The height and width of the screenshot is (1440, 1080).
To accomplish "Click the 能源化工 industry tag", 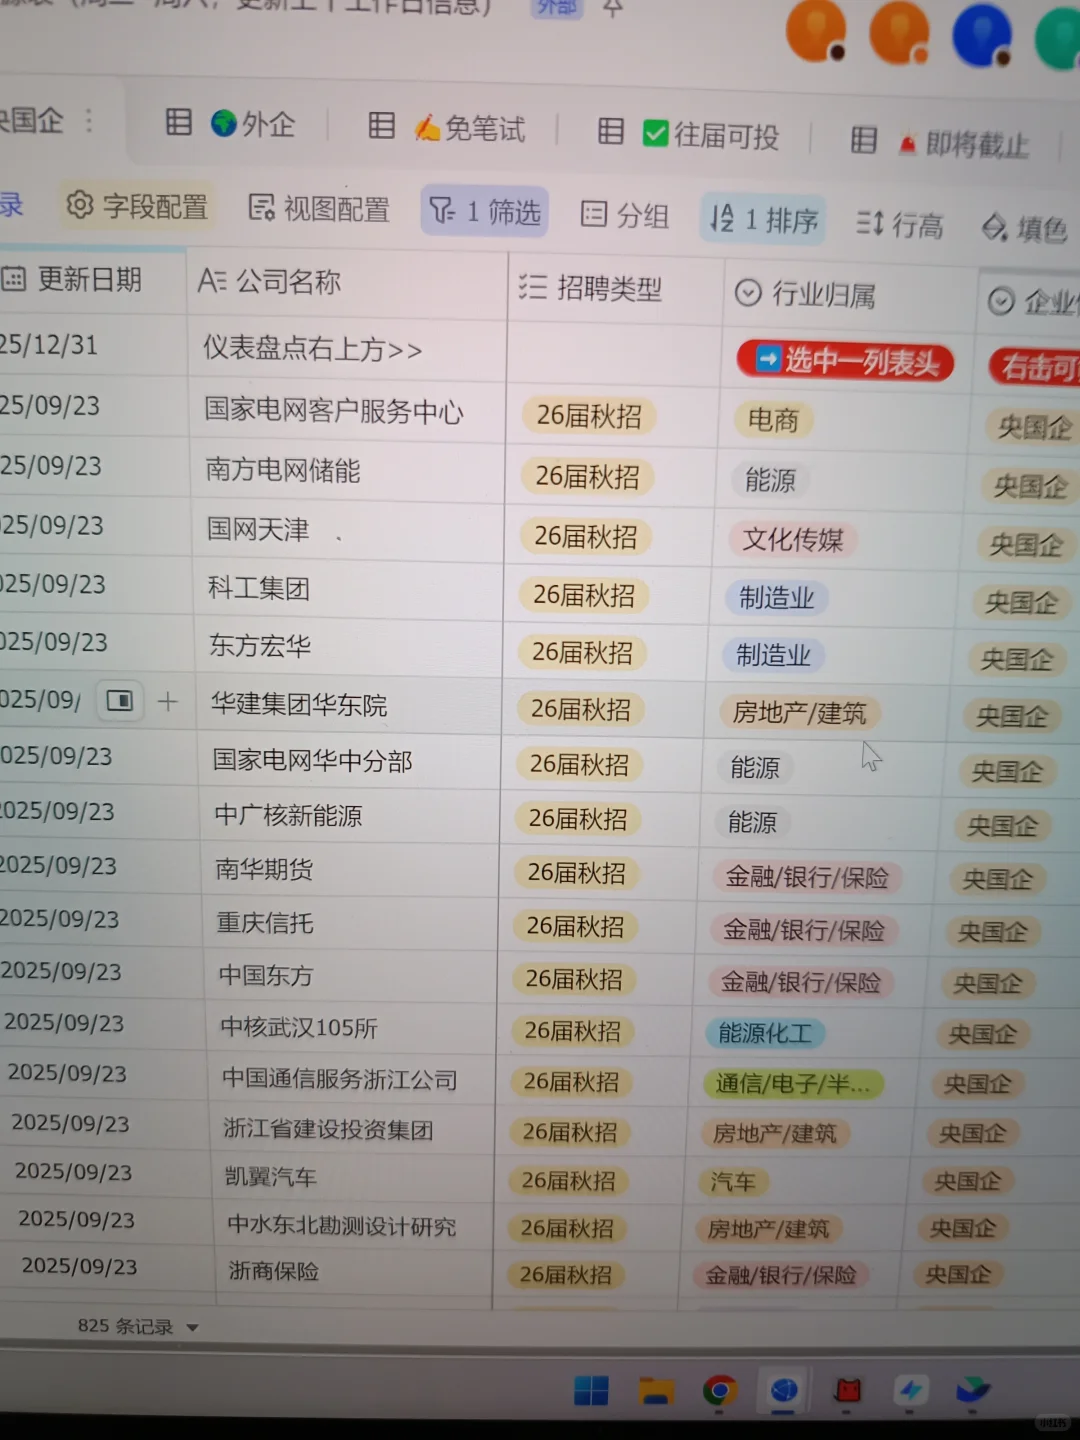I will click(766, 1033).
